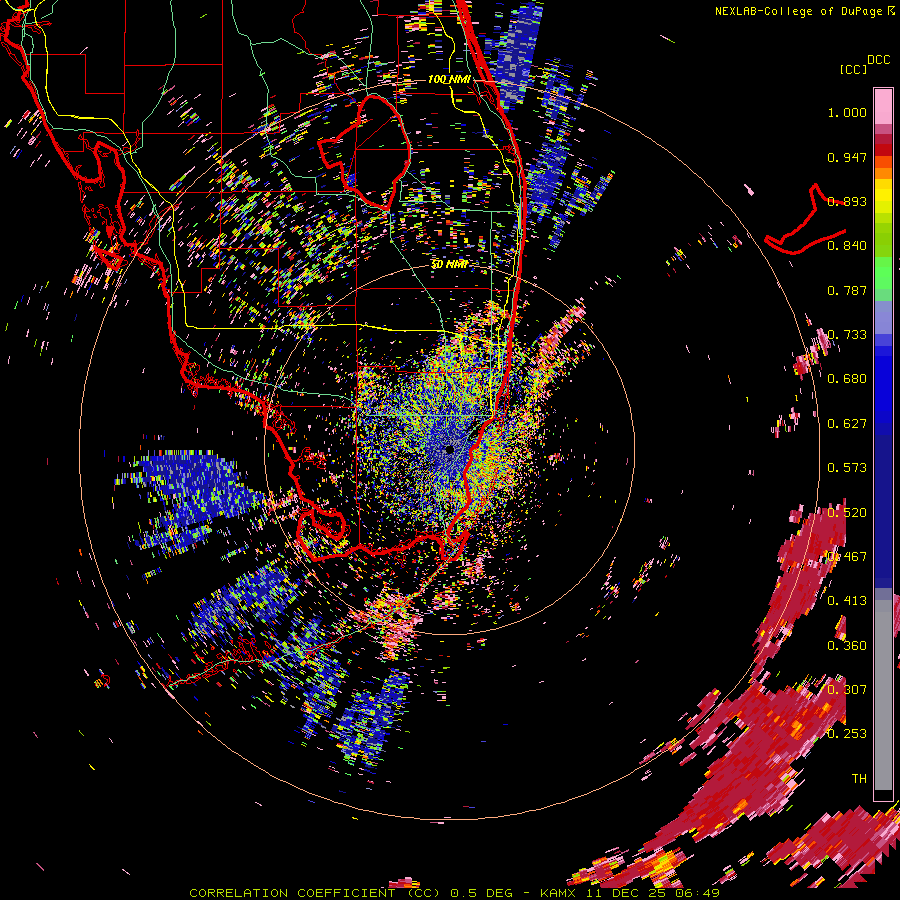
Task: Click the 100 NMI range ring label
Action: (449, 79)
